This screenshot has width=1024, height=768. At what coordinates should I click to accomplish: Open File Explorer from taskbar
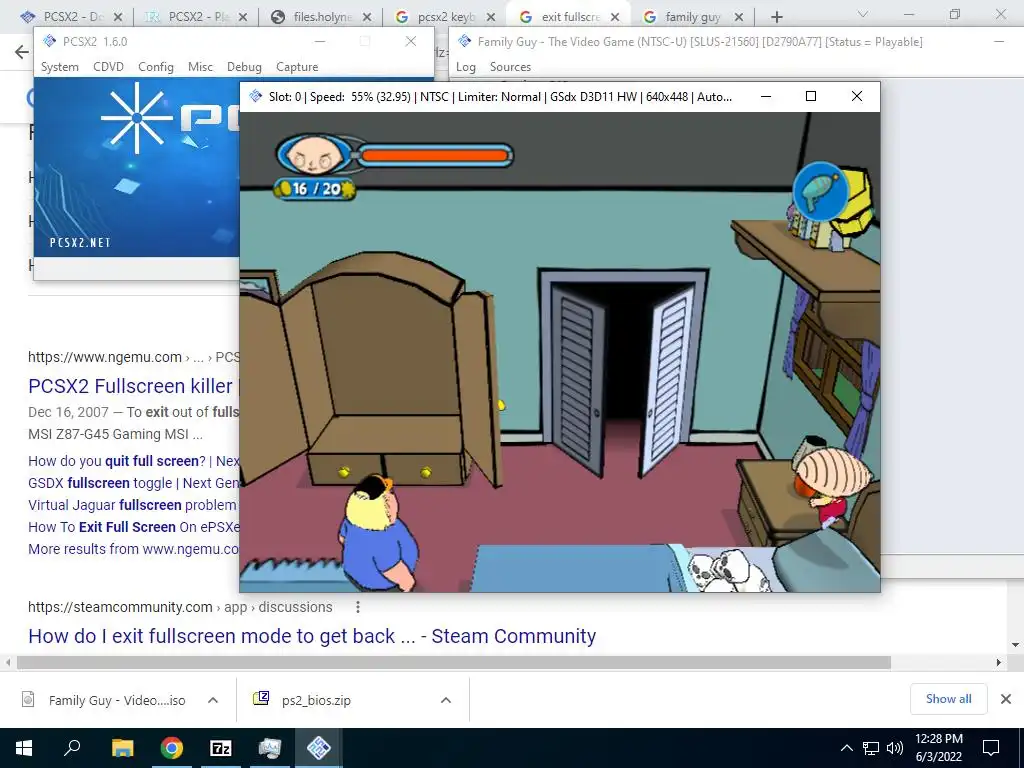122,748
